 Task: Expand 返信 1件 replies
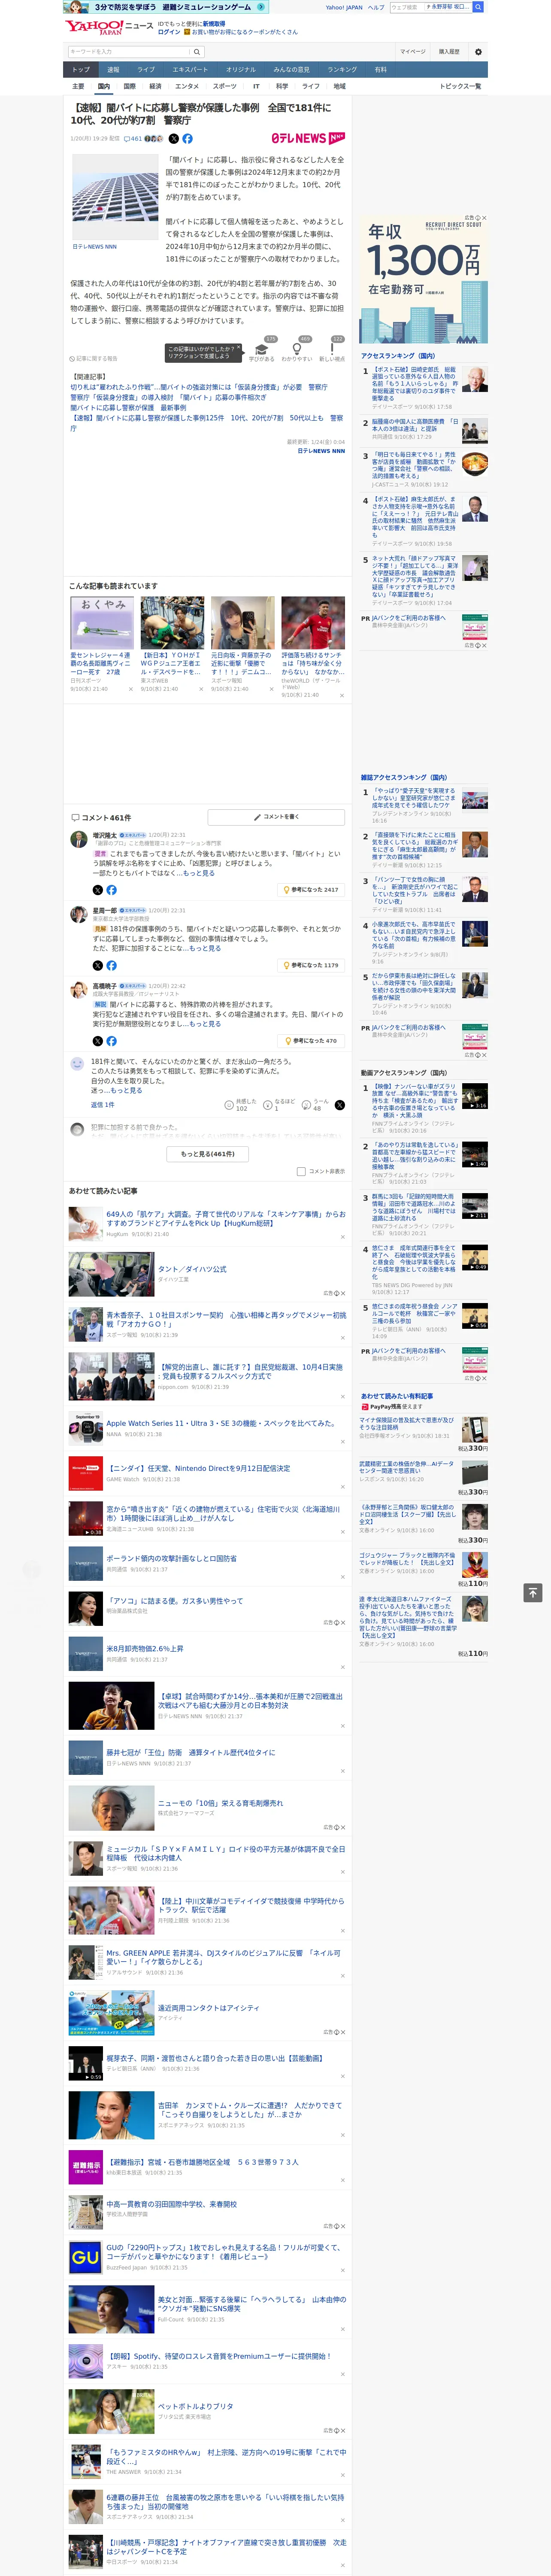102,1105
